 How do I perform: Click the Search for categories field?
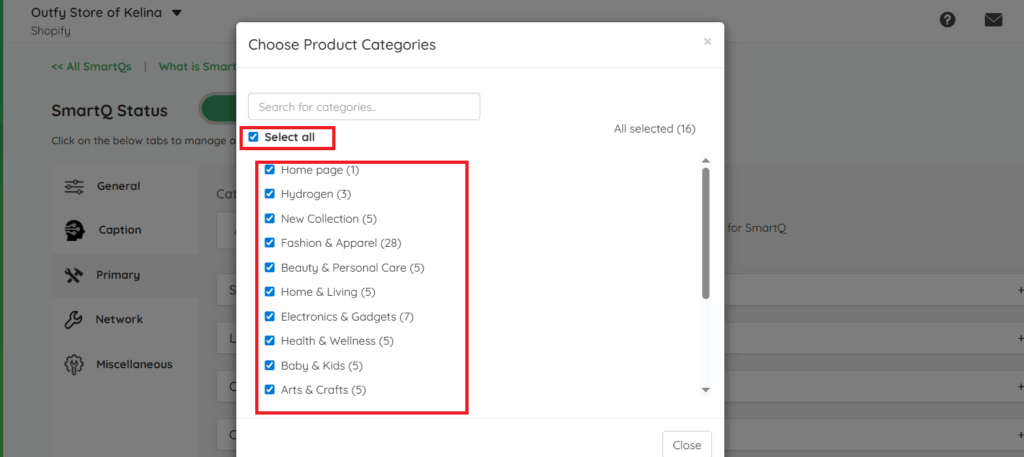click(x=364, y=107)
